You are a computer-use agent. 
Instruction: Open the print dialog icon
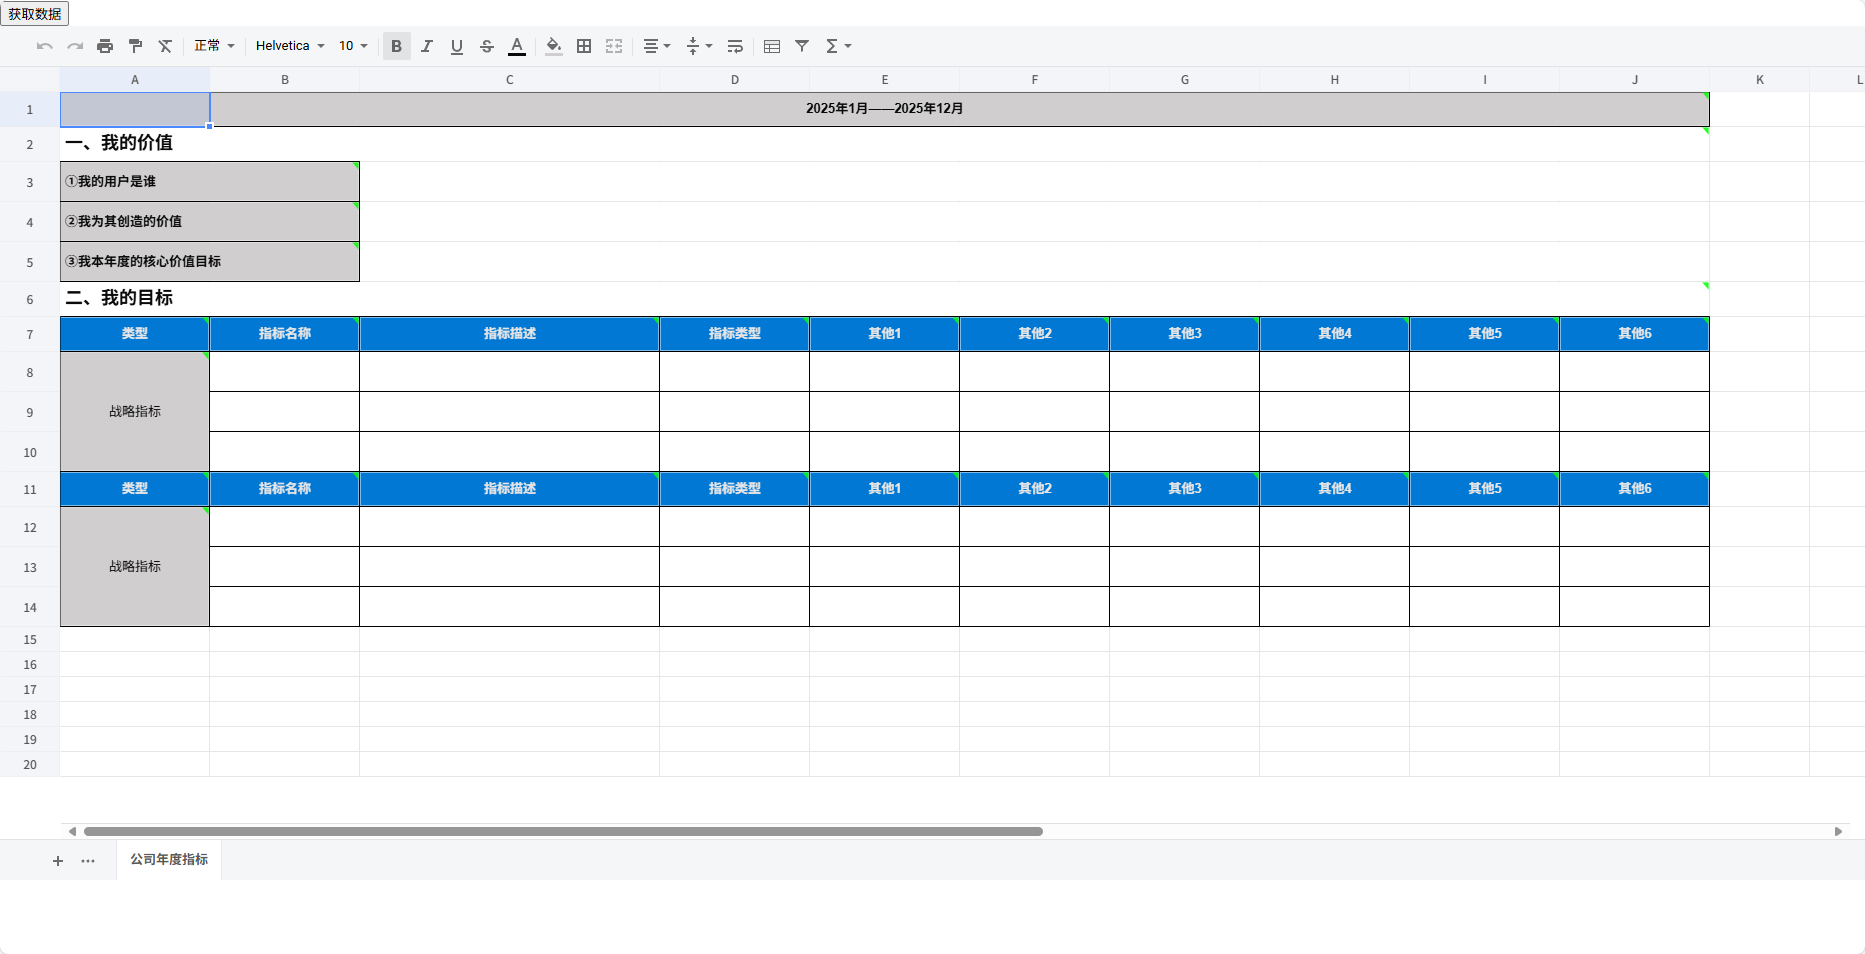tap(105, 46)
